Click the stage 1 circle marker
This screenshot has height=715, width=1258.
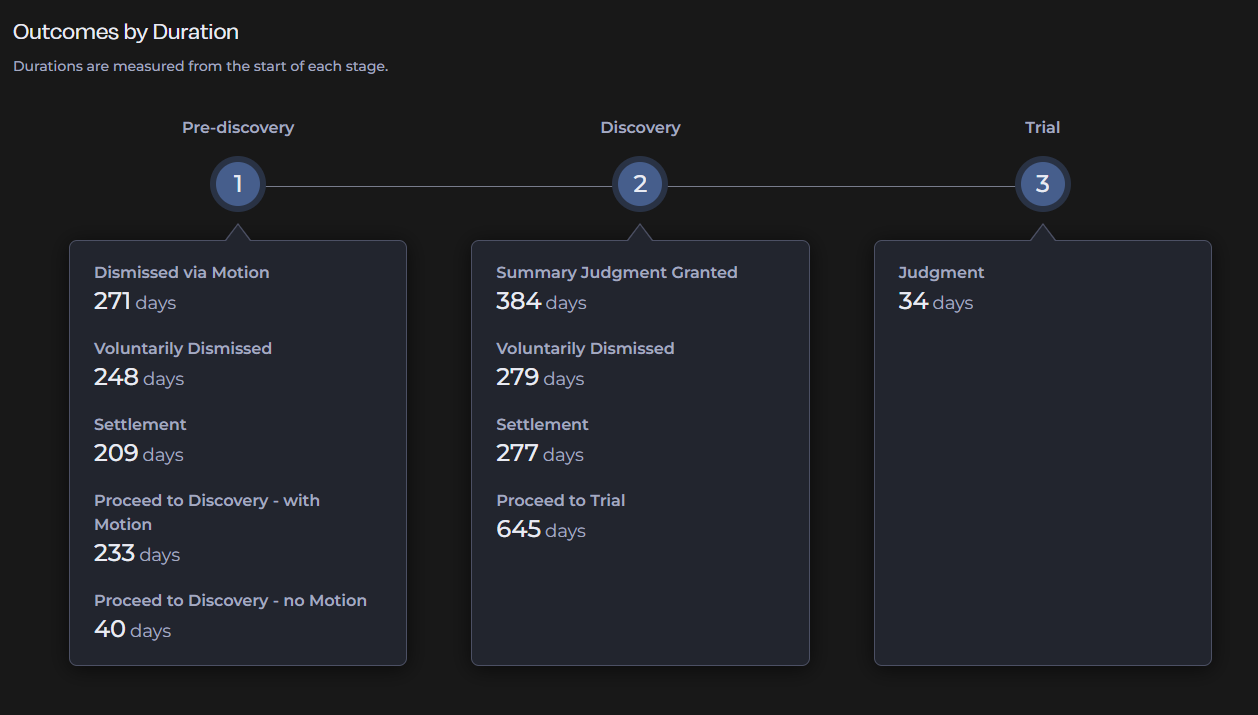[x=238, y=184]
